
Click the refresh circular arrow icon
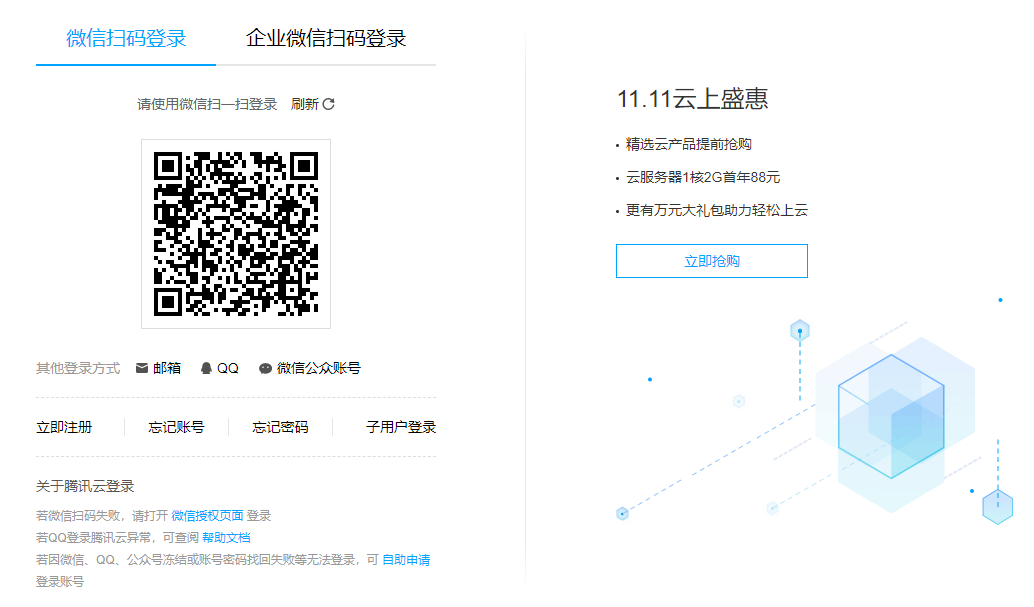[328, 104]
